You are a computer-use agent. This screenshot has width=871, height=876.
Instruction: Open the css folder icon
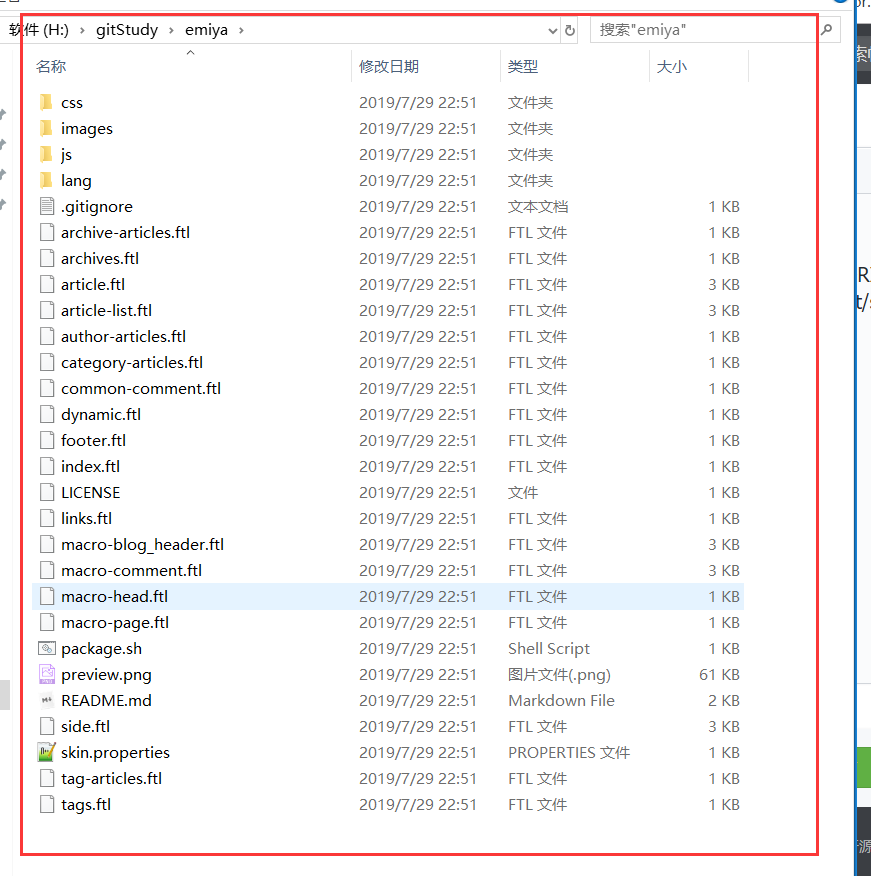click(x=46, y=102)
